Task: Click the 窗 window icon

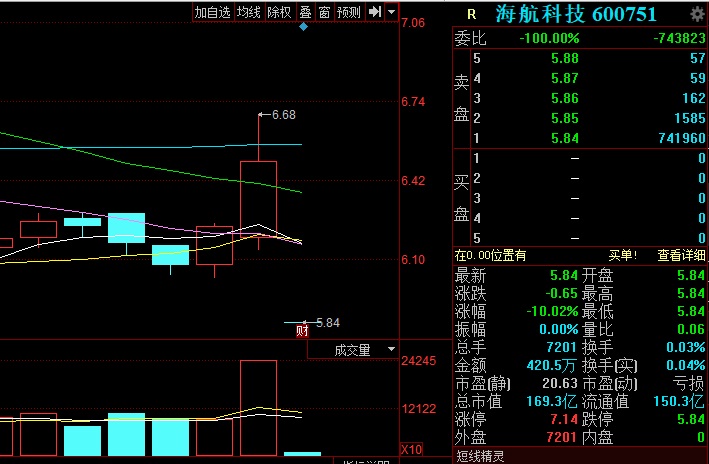Action: 324,12
